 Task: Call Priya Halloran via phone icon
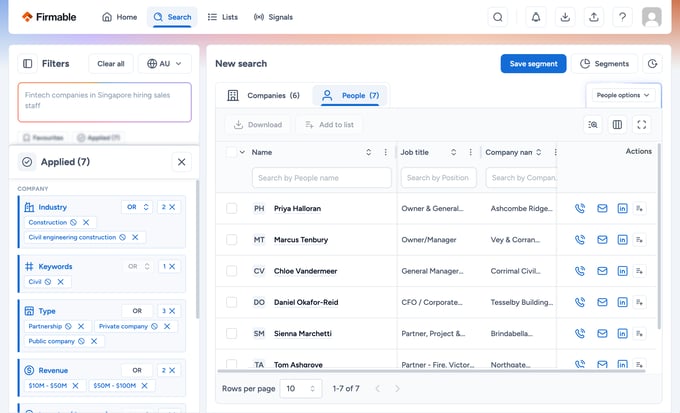coord(580,209)
